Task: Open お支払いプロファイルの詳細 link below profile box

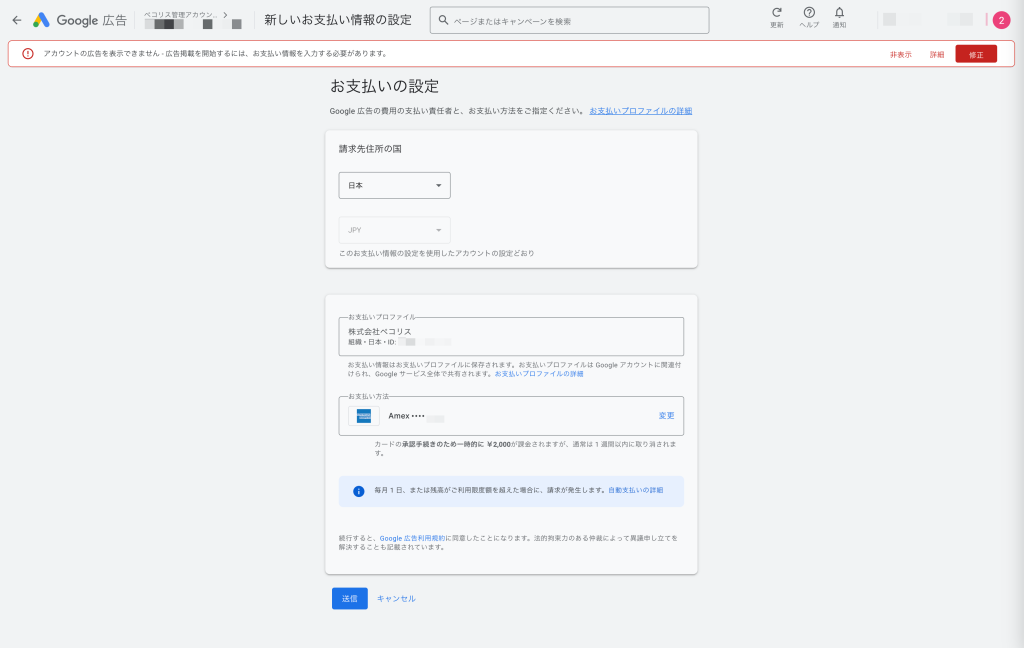Action: tap(539, 374)
